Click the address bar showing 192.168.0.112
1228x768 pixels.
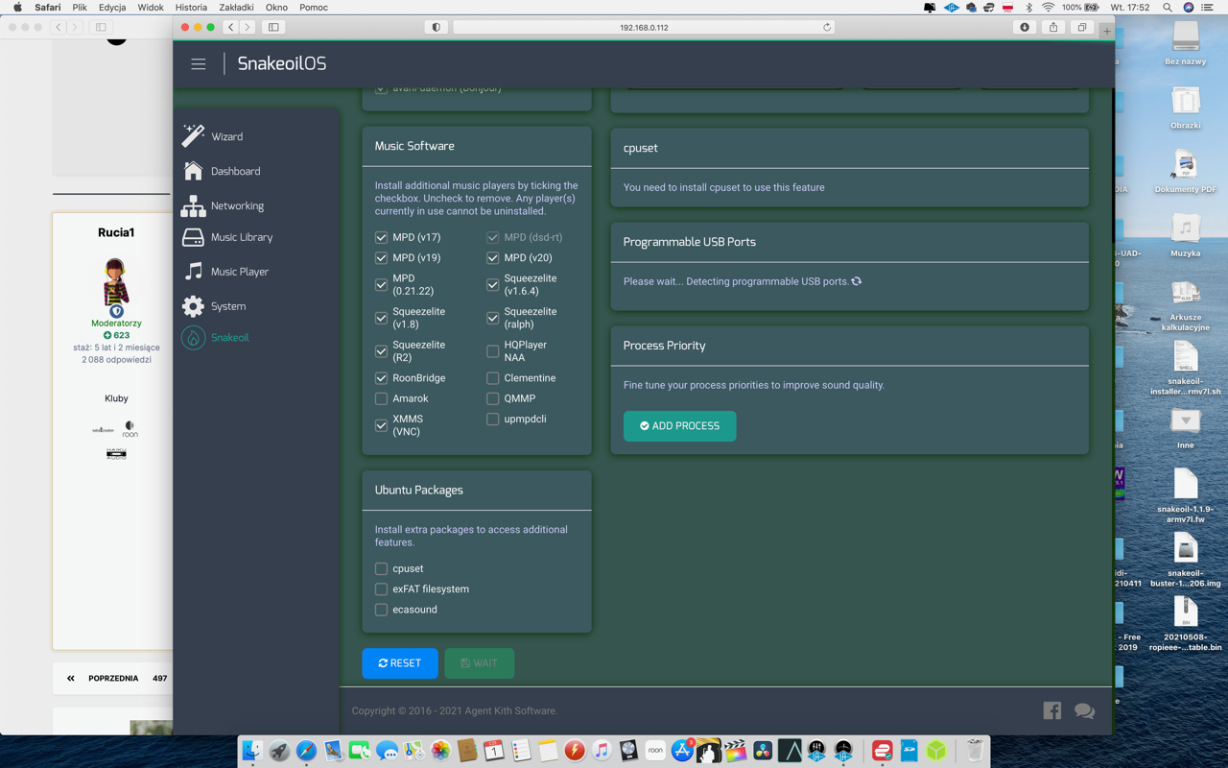pos(643,27)
